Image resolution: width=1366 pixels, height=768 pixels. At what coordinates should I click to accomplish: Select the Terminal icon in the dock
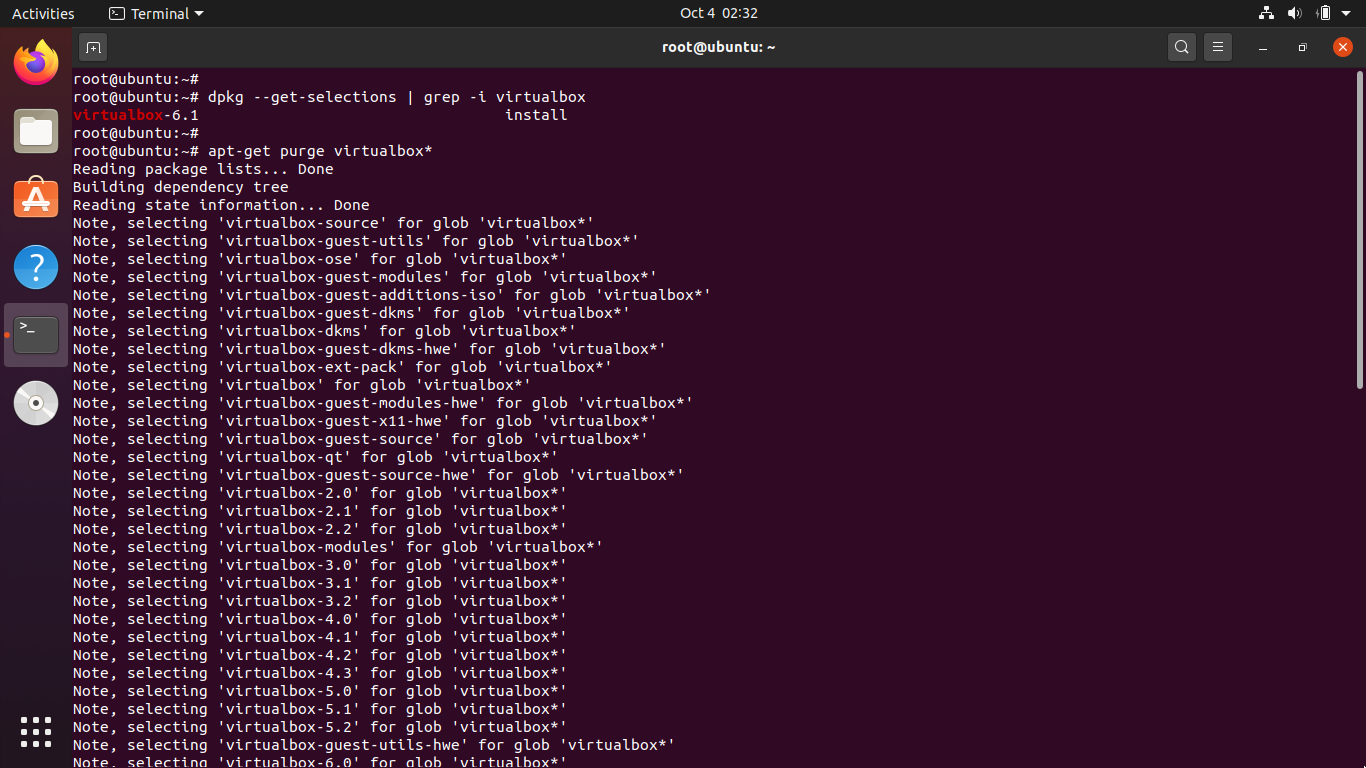point(36,335)
